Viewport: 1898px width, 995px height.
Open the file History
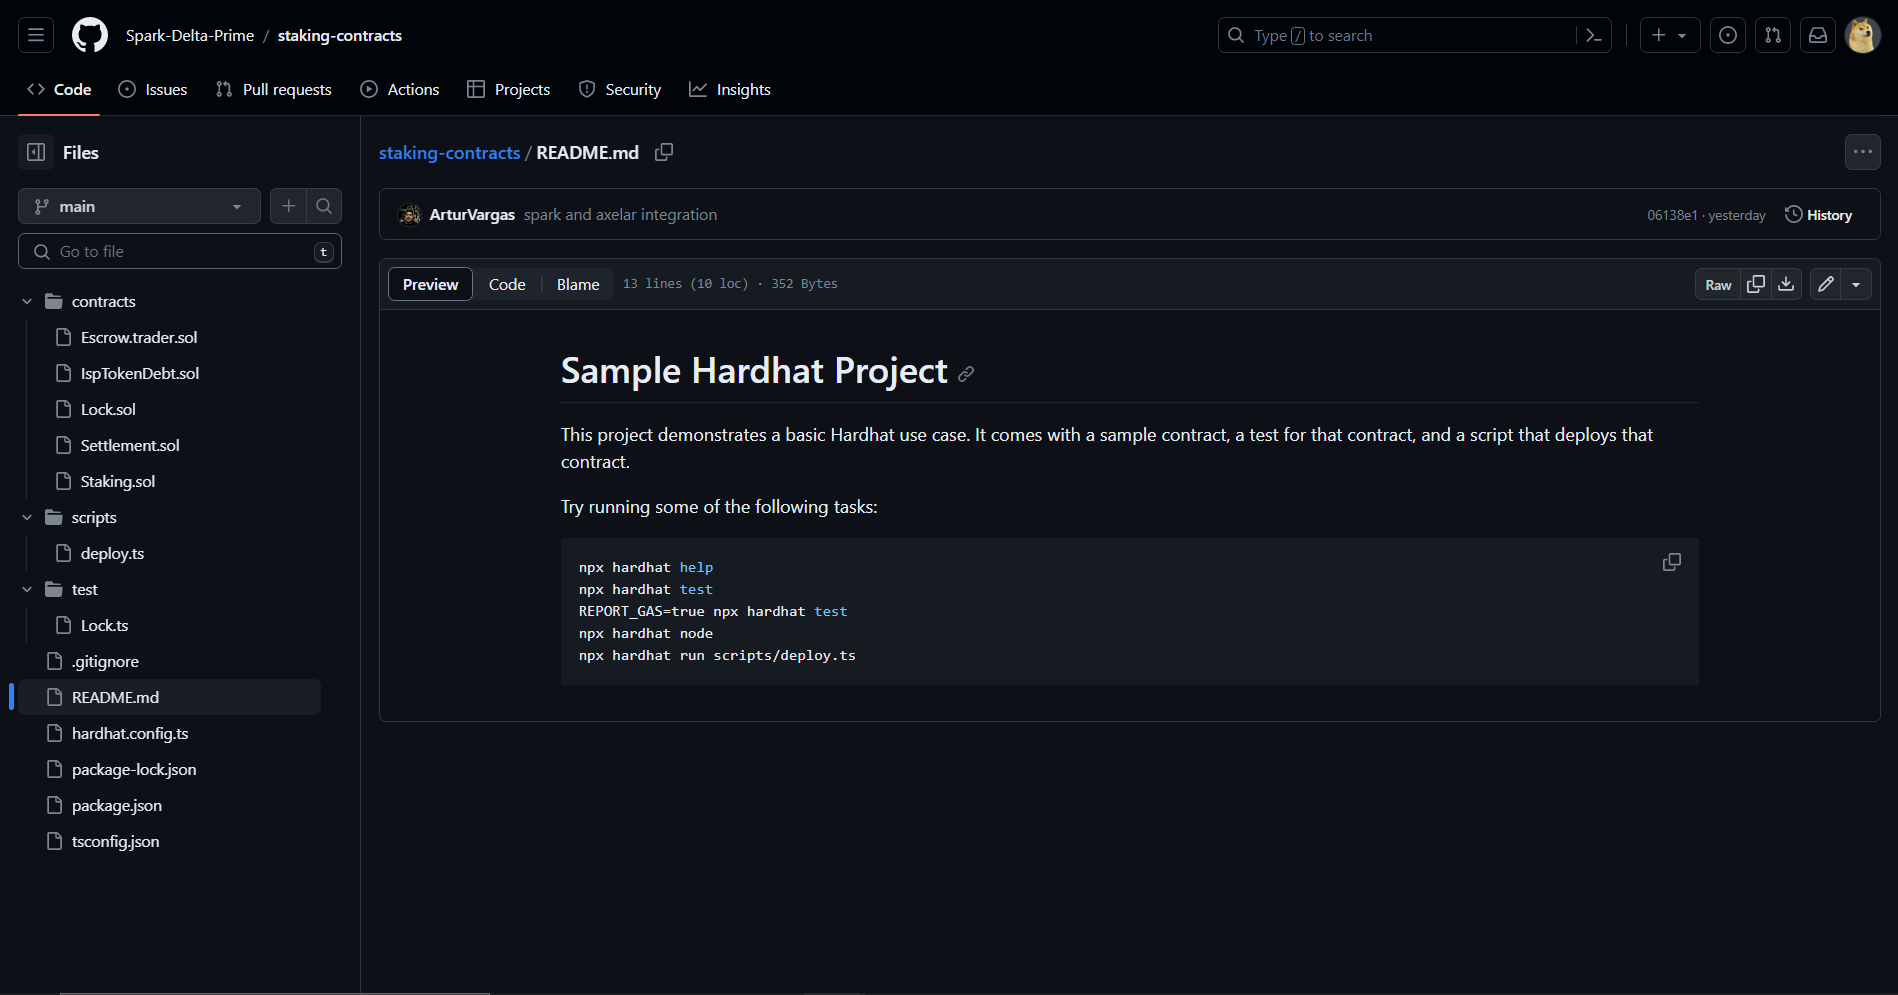1819,215
